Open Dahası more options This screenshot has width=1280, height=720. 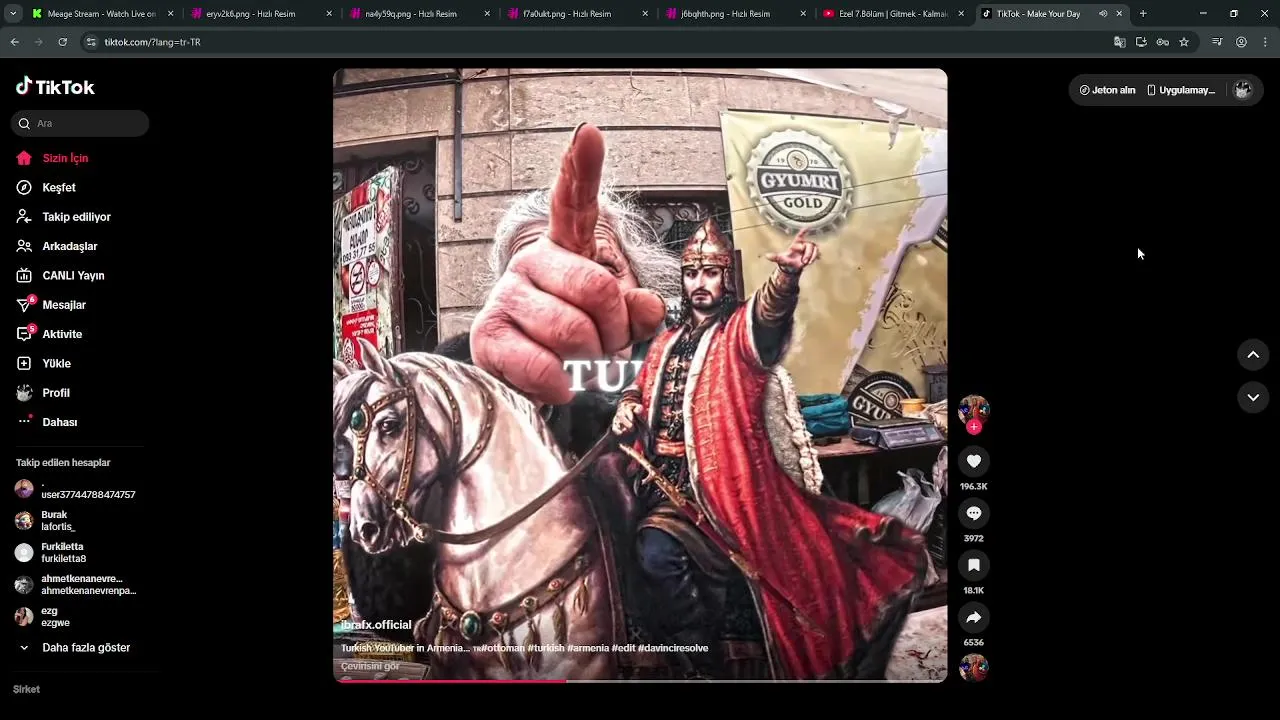(x=59, y=422)
